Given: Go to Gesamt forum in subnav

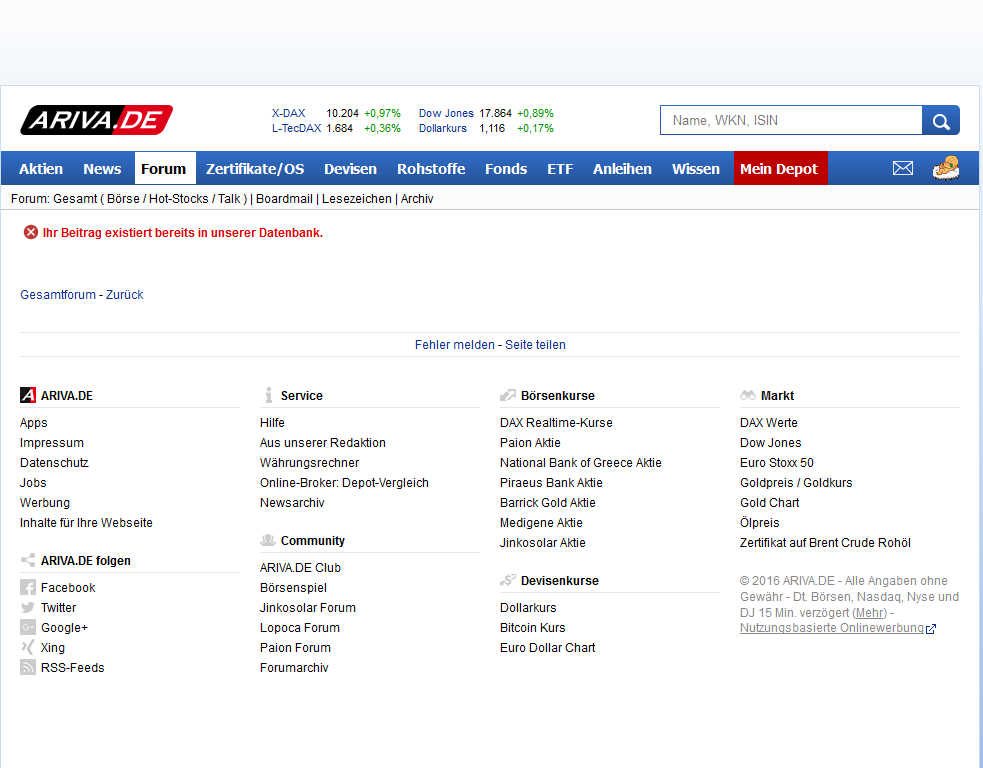Looking at the screenshot, I should (75, 199).
